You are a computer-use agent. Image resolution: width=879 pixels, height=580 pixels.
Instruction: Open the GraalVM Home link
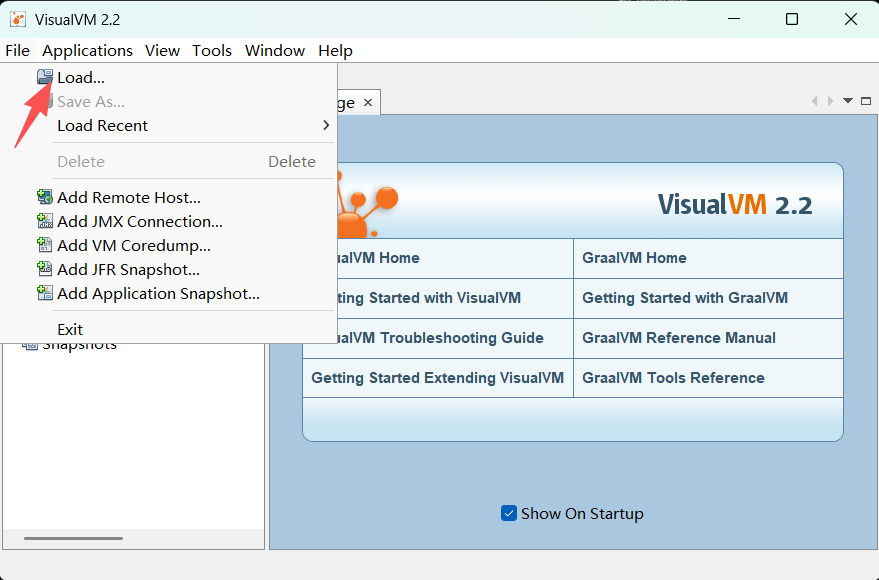click(x=634, y=258)
